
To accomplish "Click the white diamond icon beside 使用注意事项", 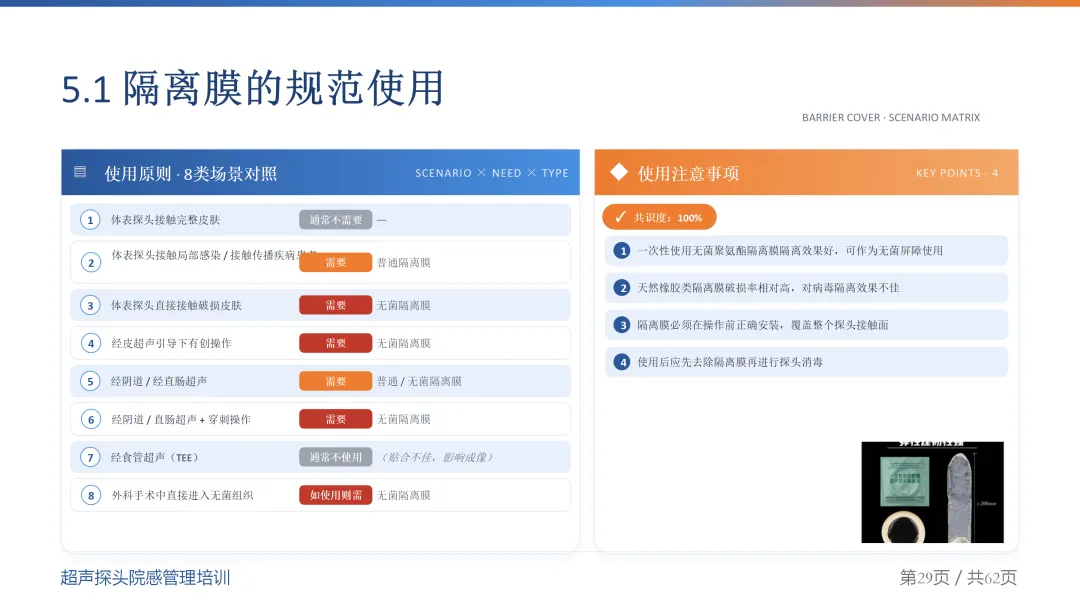I will coord(619,172).
